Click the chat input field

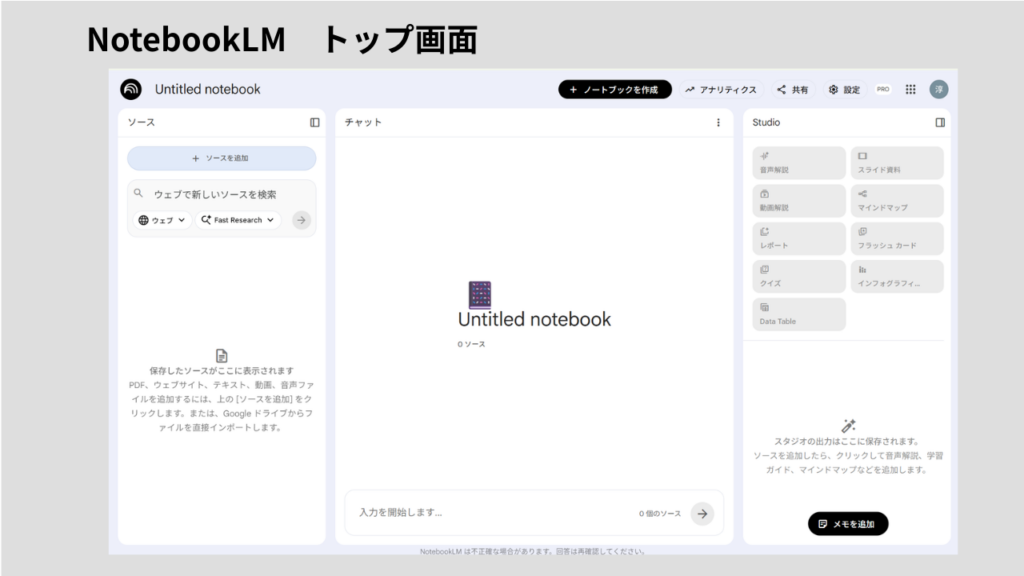point(490,513)
